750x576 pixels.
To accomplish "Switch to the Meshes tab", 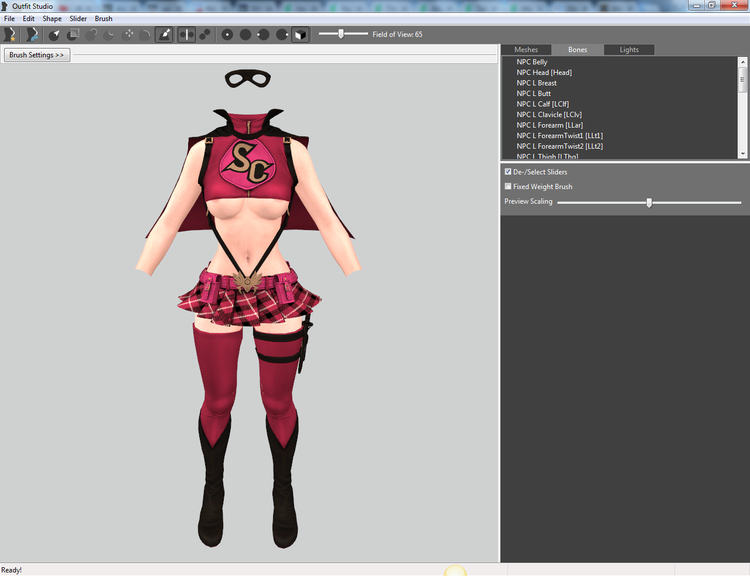I will click(526, 50).
